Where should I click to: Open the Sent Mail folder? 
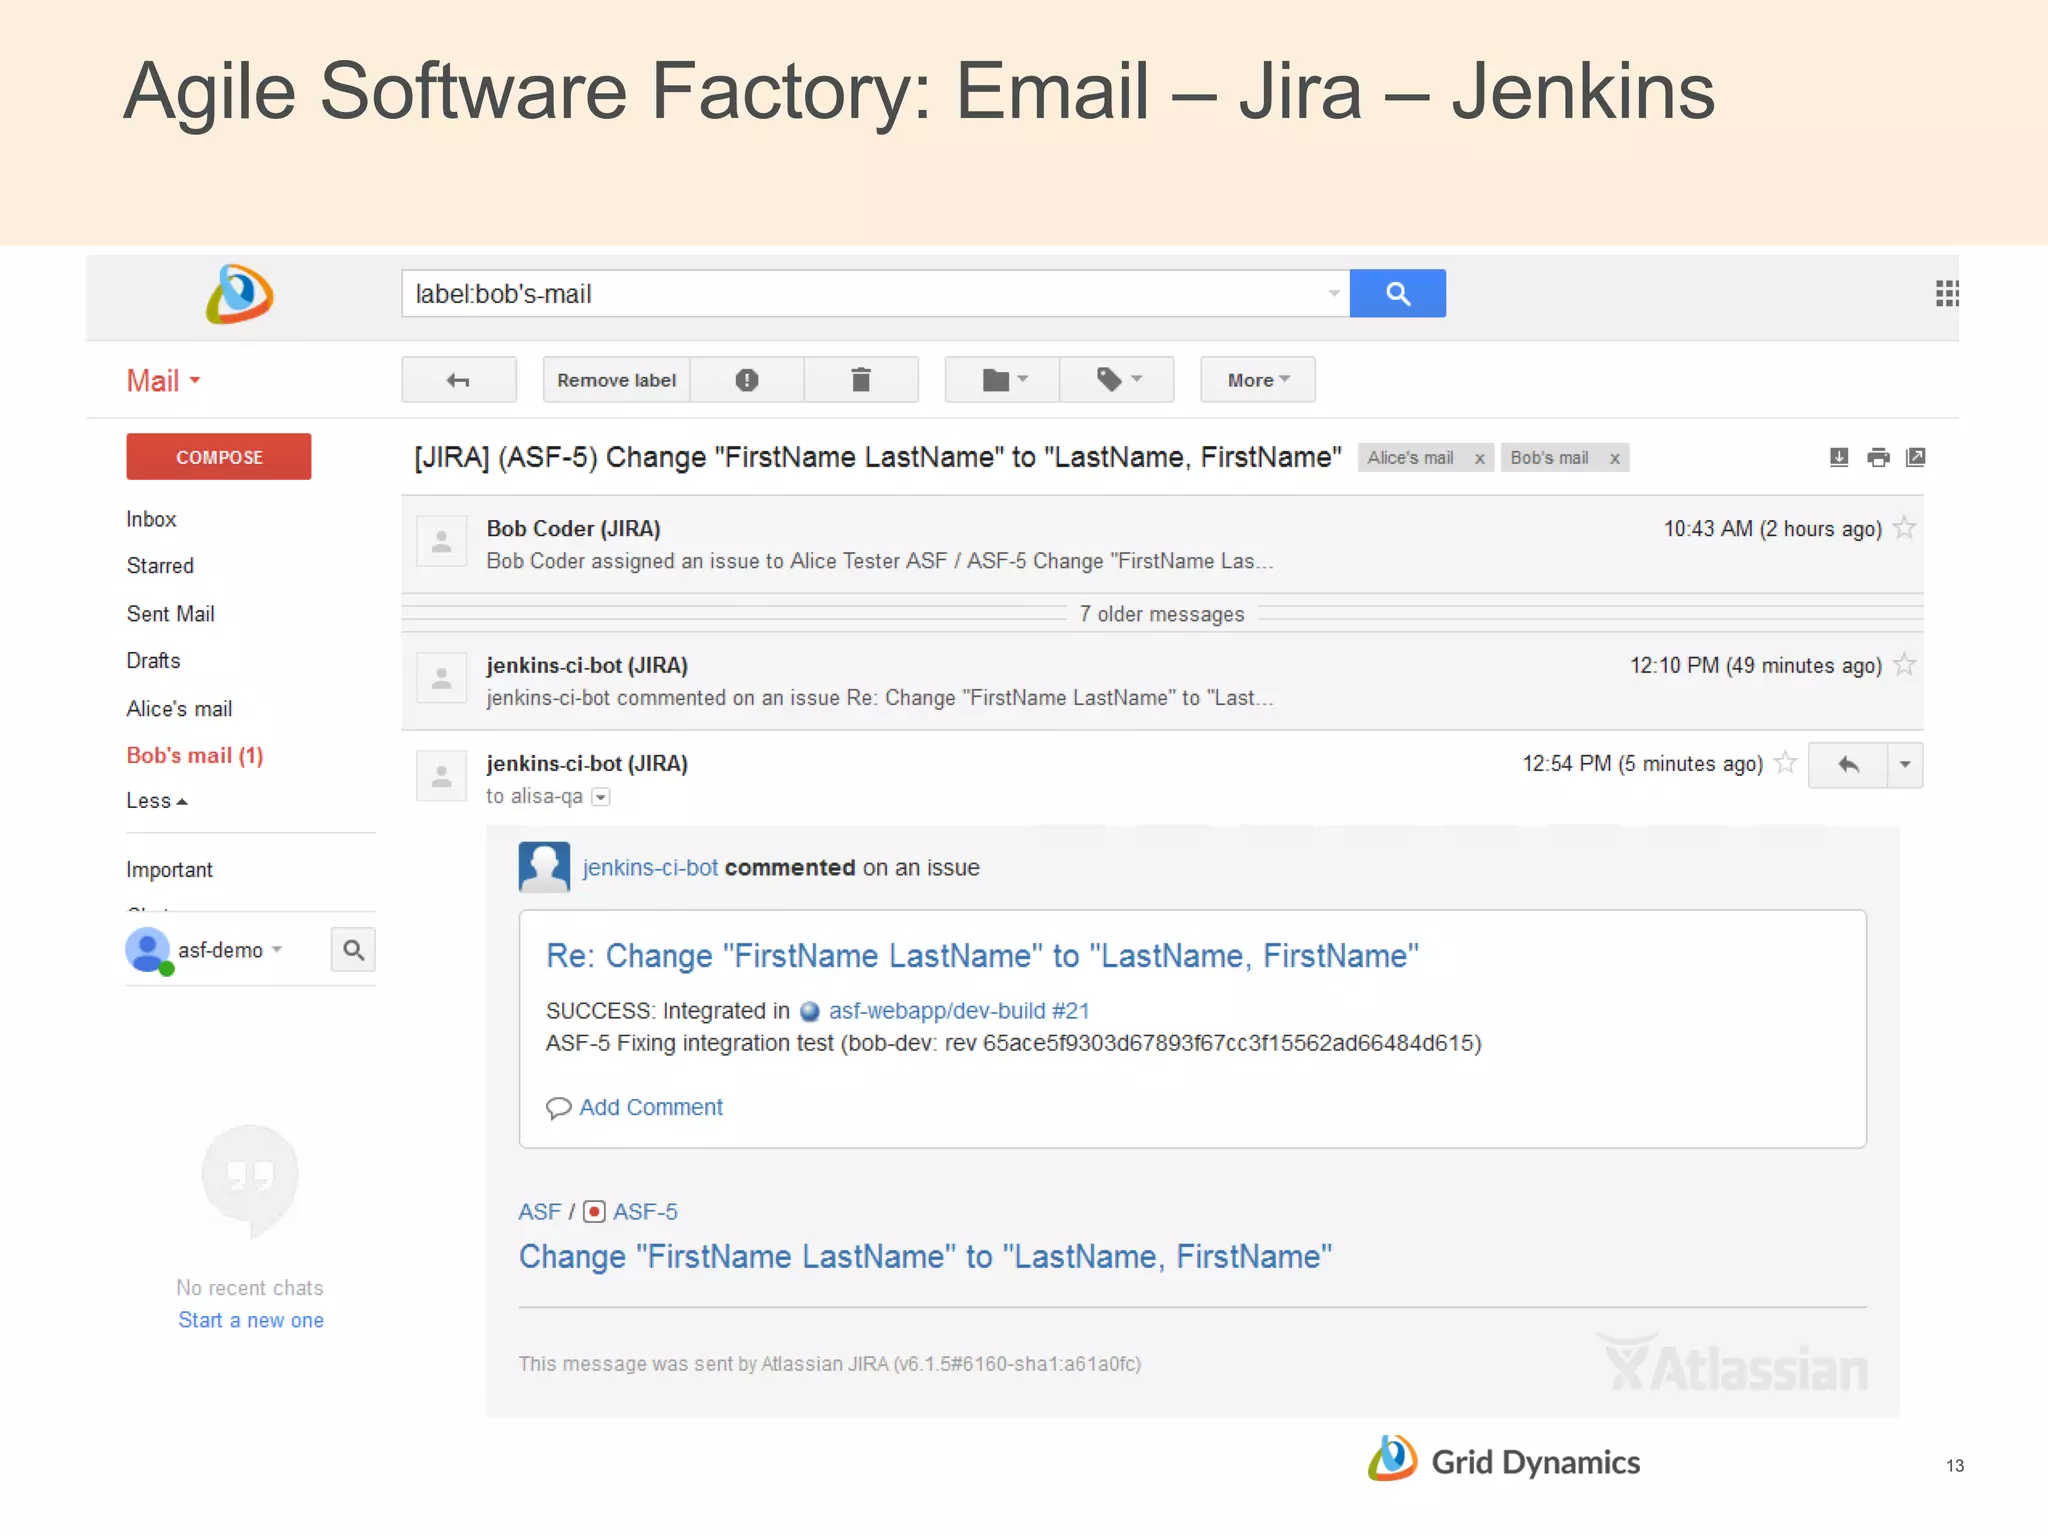[171, 614]
